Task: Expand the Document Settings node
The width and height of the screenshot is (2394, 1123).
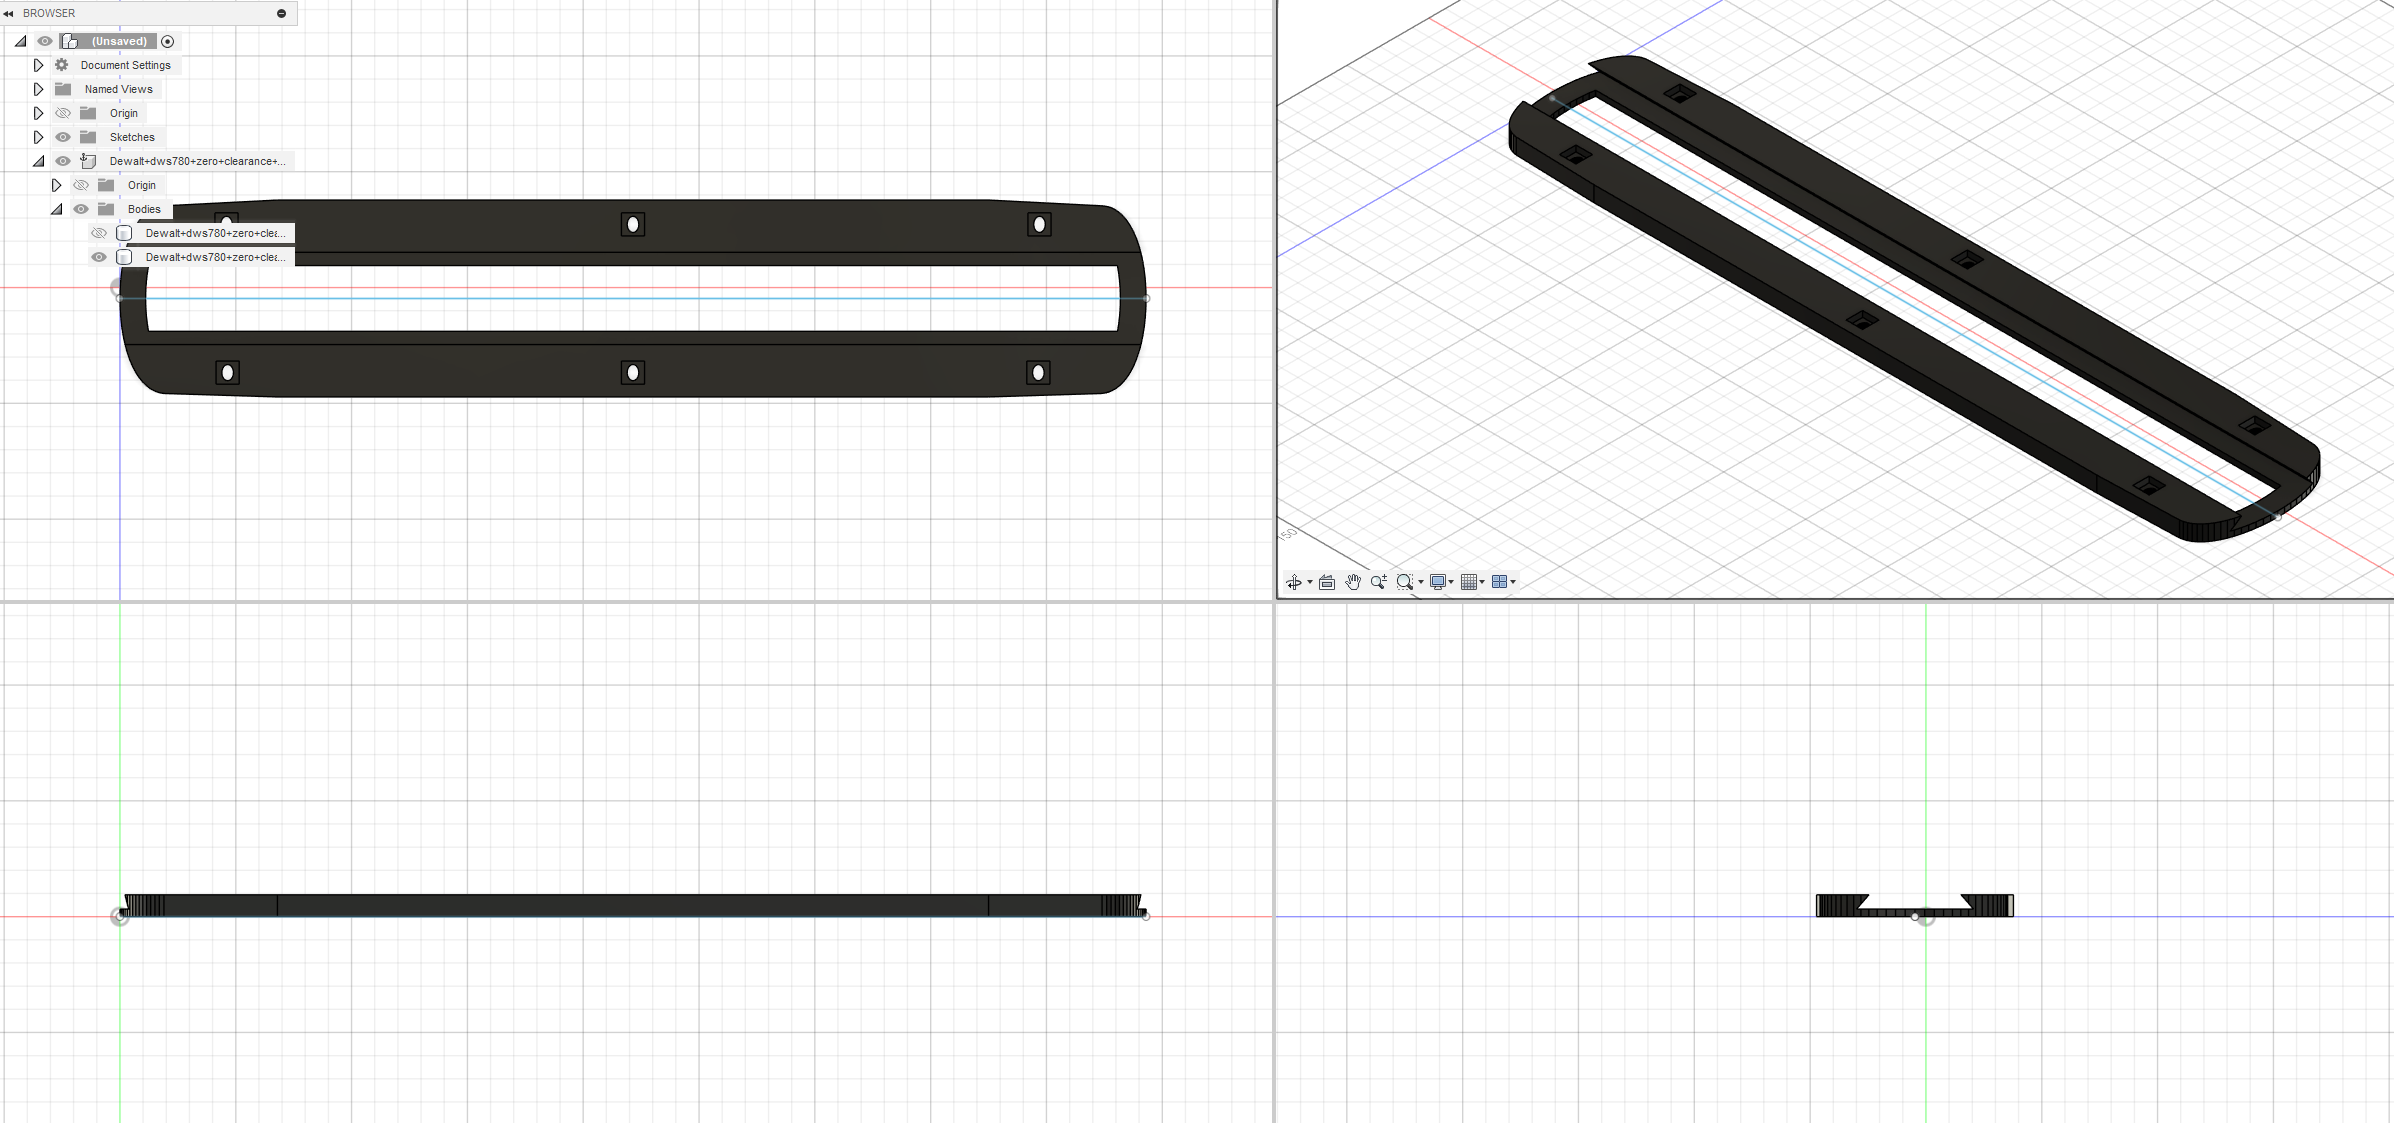Action: (38, 65)
